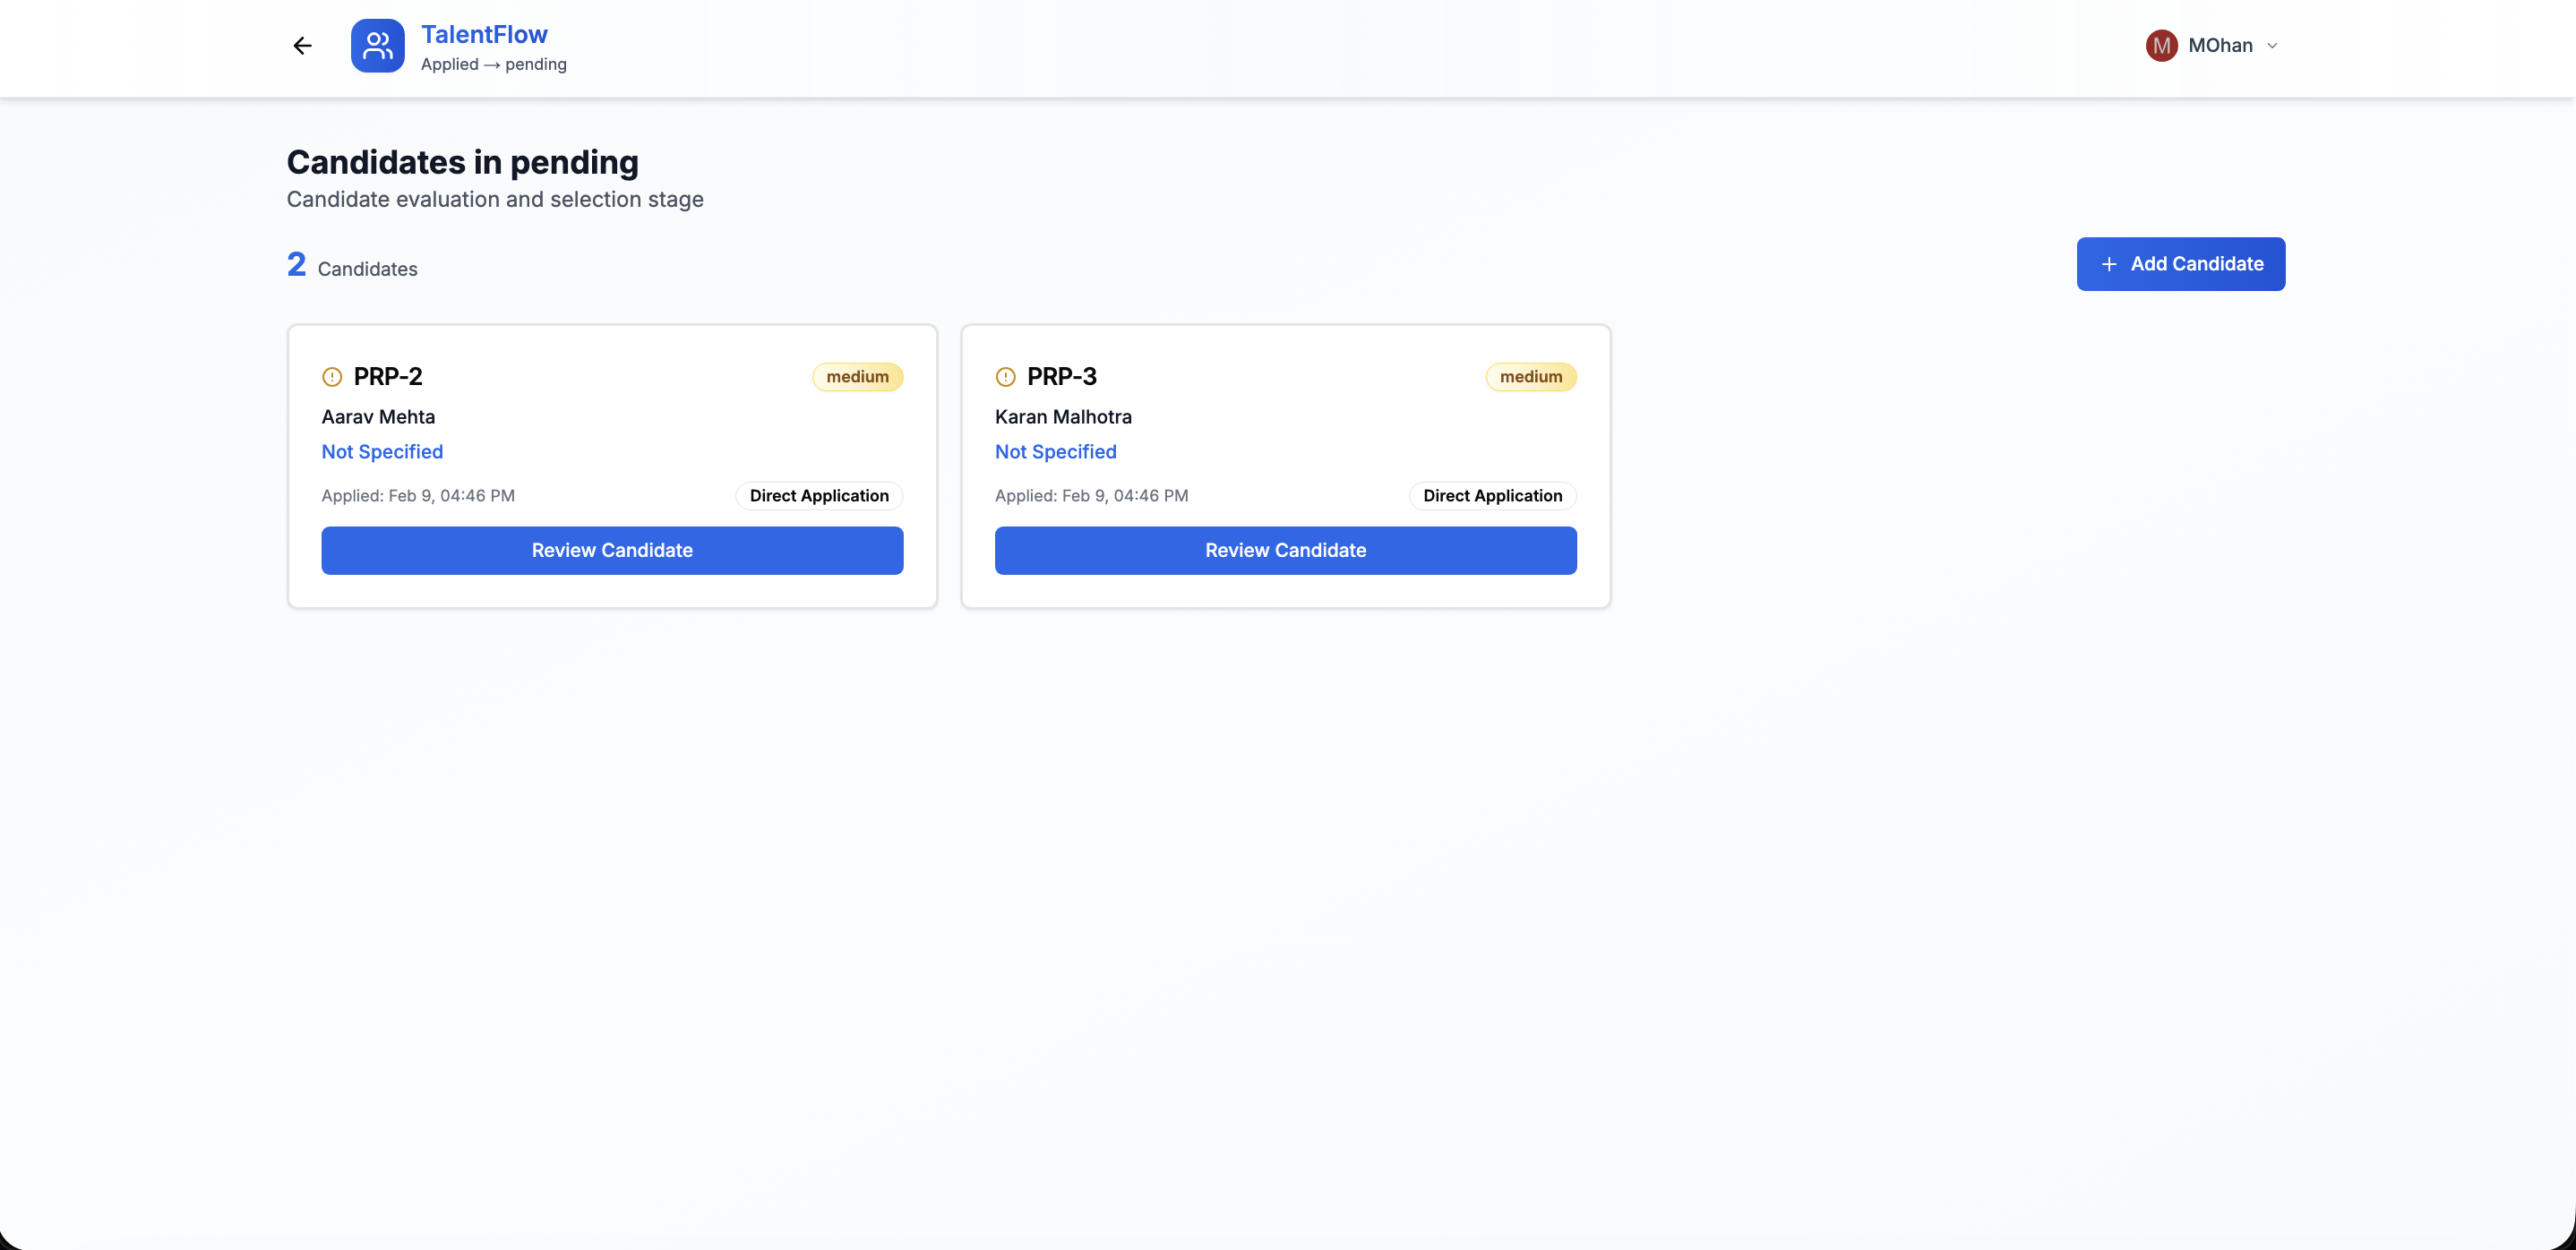
Task: Select the Direct Application tag on PRP-3 card
Action: tap(1492, 495)
